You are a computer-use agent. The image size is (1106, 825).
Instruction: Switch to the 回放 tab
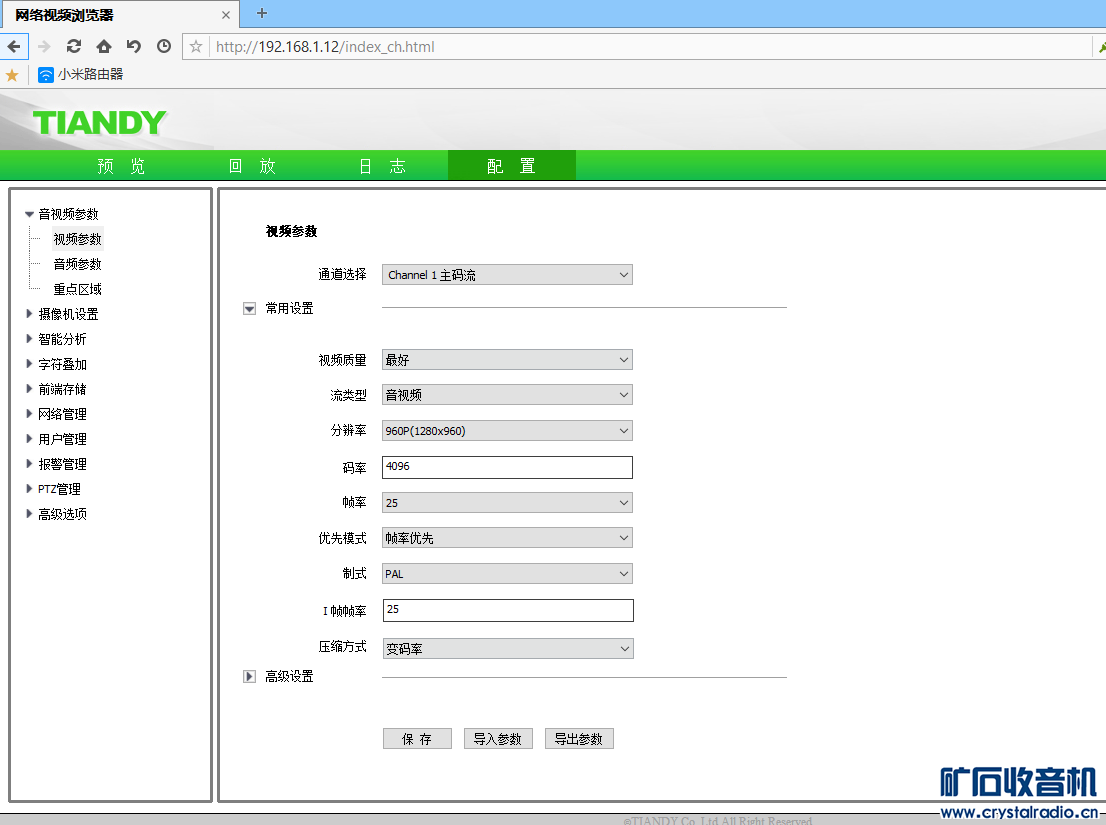pos(252,166)
